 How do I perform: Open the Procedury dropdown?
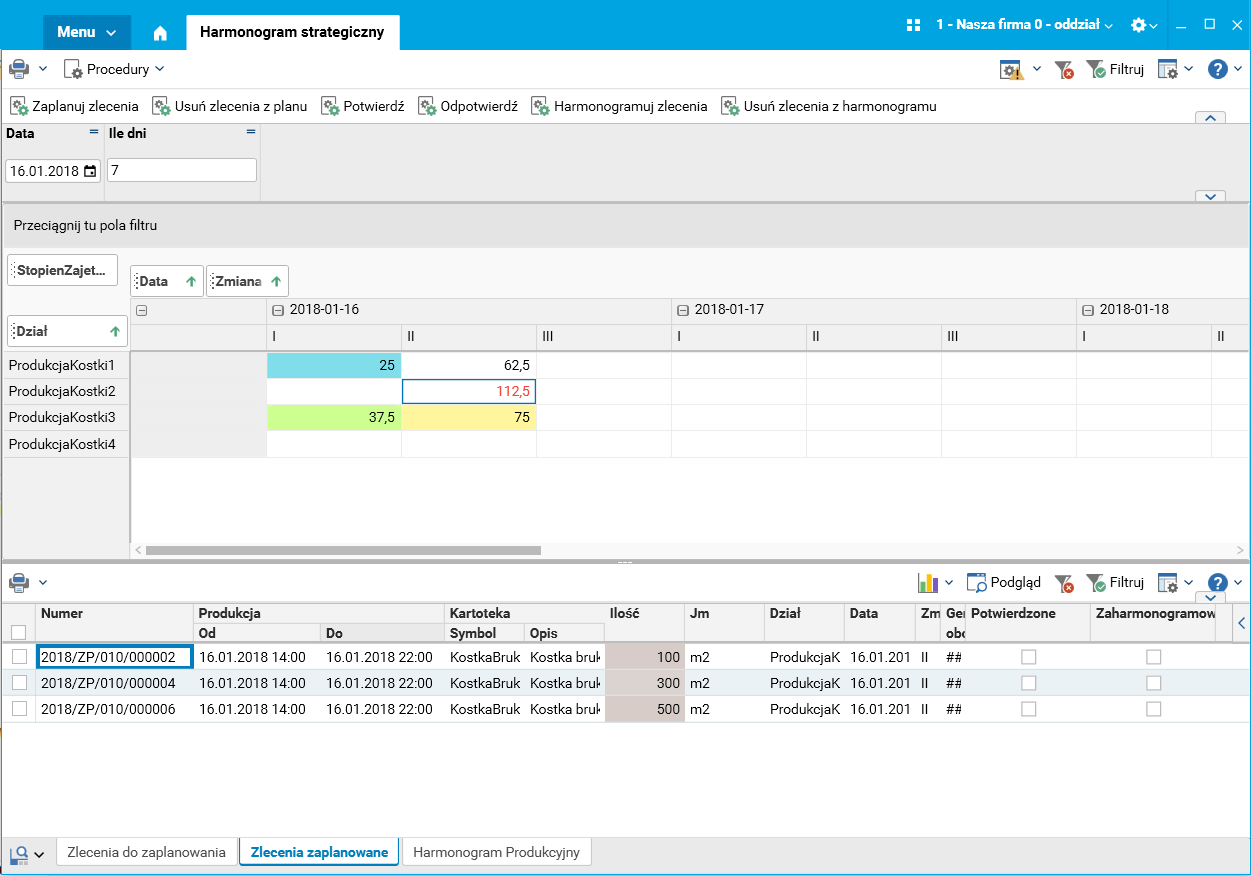114,69
